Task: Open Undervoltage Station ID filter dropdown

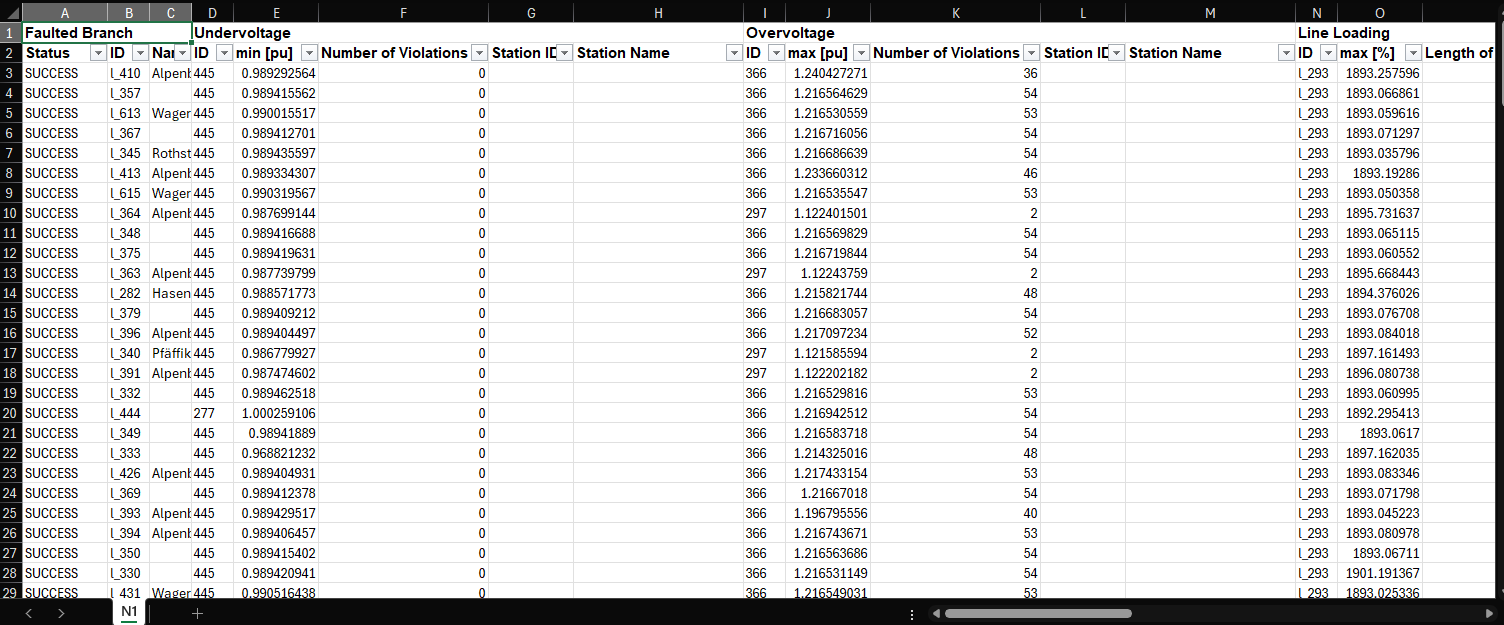Action: [564, 53]
